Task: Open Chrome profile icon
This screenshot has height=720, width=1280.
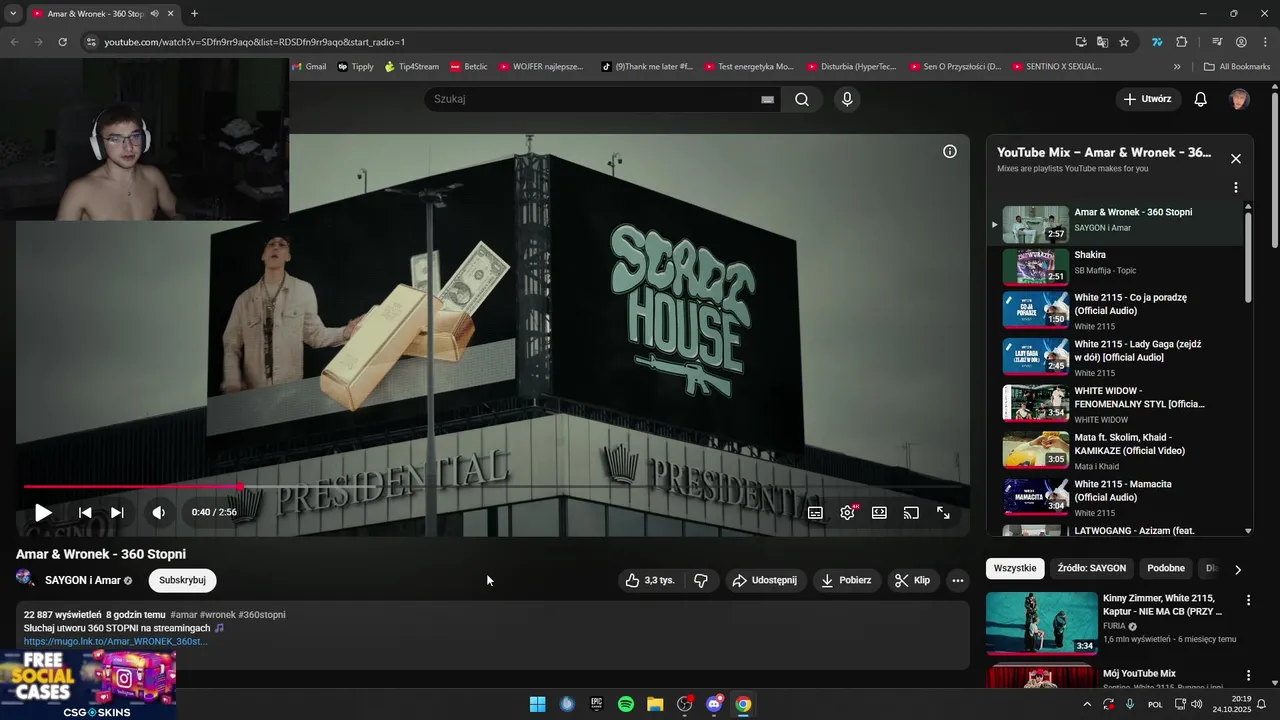Action: click(1241, 42)
